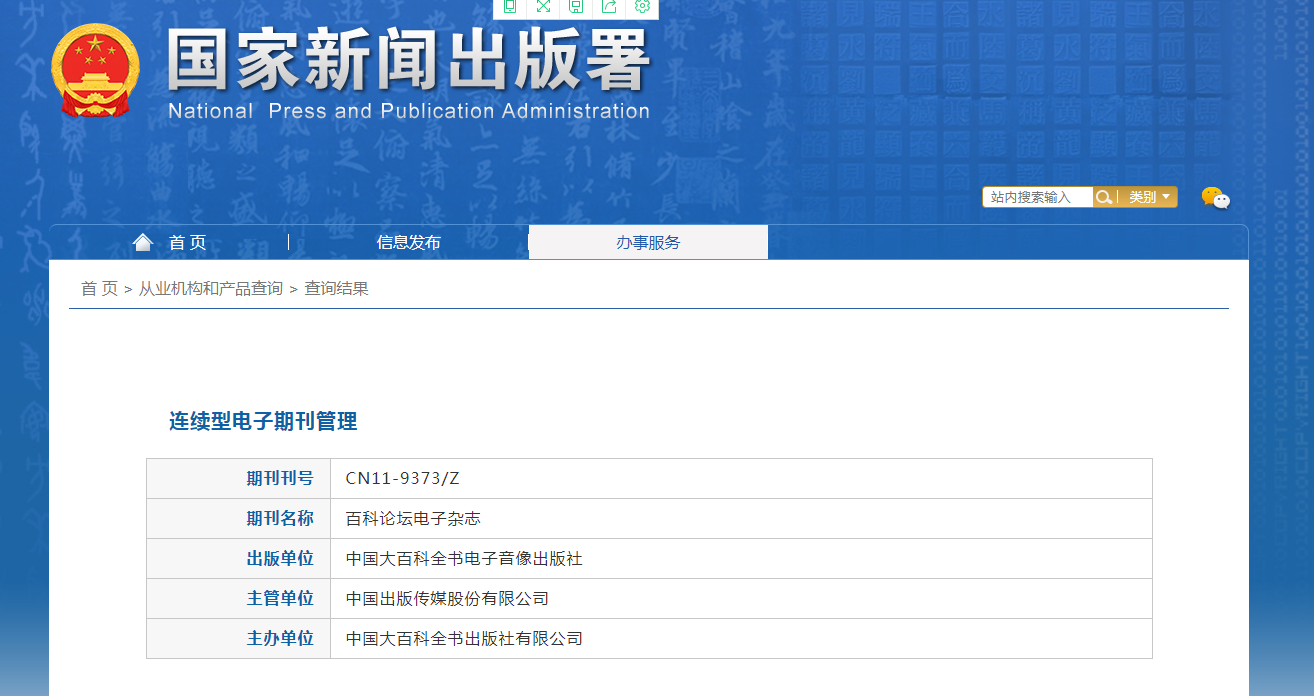This screenshot has height=696, width=1314.
Task: Click the 百科论坛电子杂志 journal name
Action: tap(413, 518)
